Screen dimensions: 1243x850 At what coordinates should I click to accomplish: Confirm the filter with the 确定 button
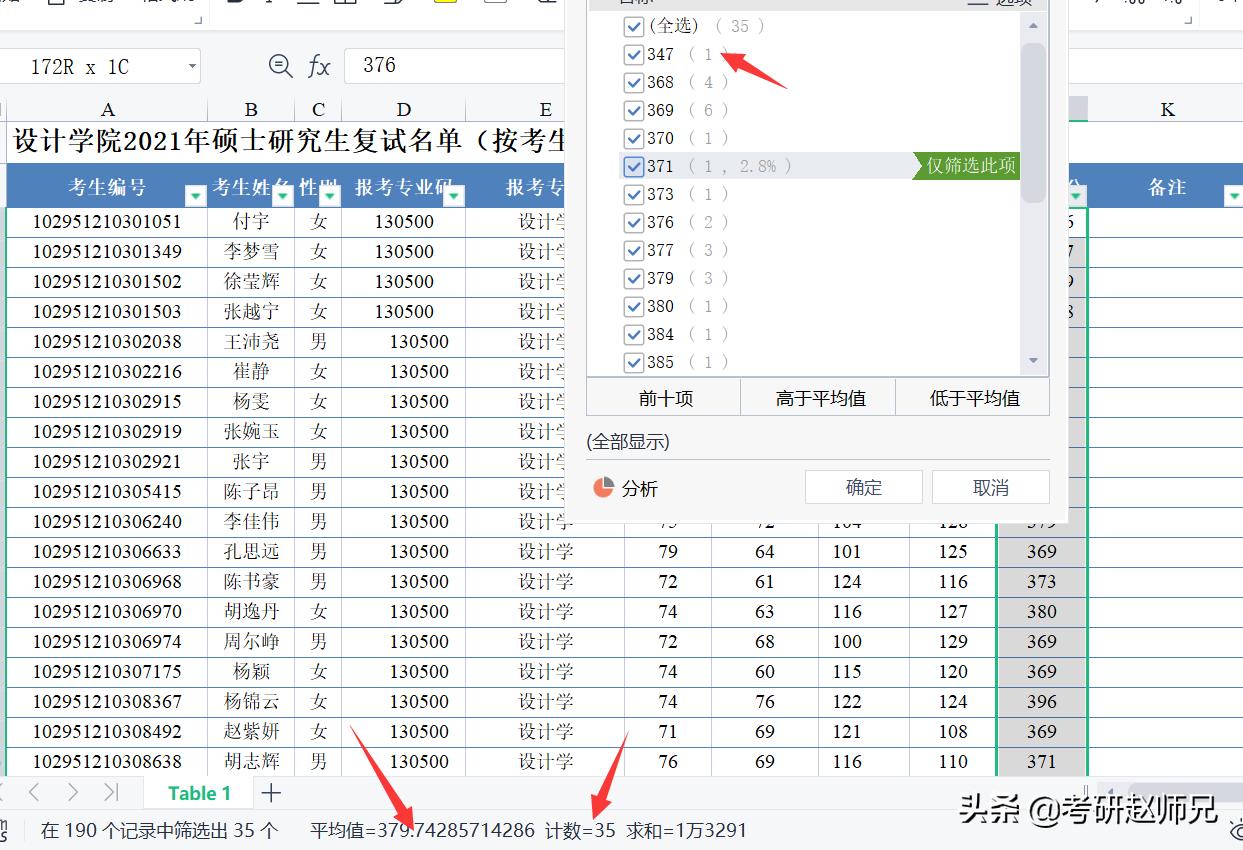[862, 487]
